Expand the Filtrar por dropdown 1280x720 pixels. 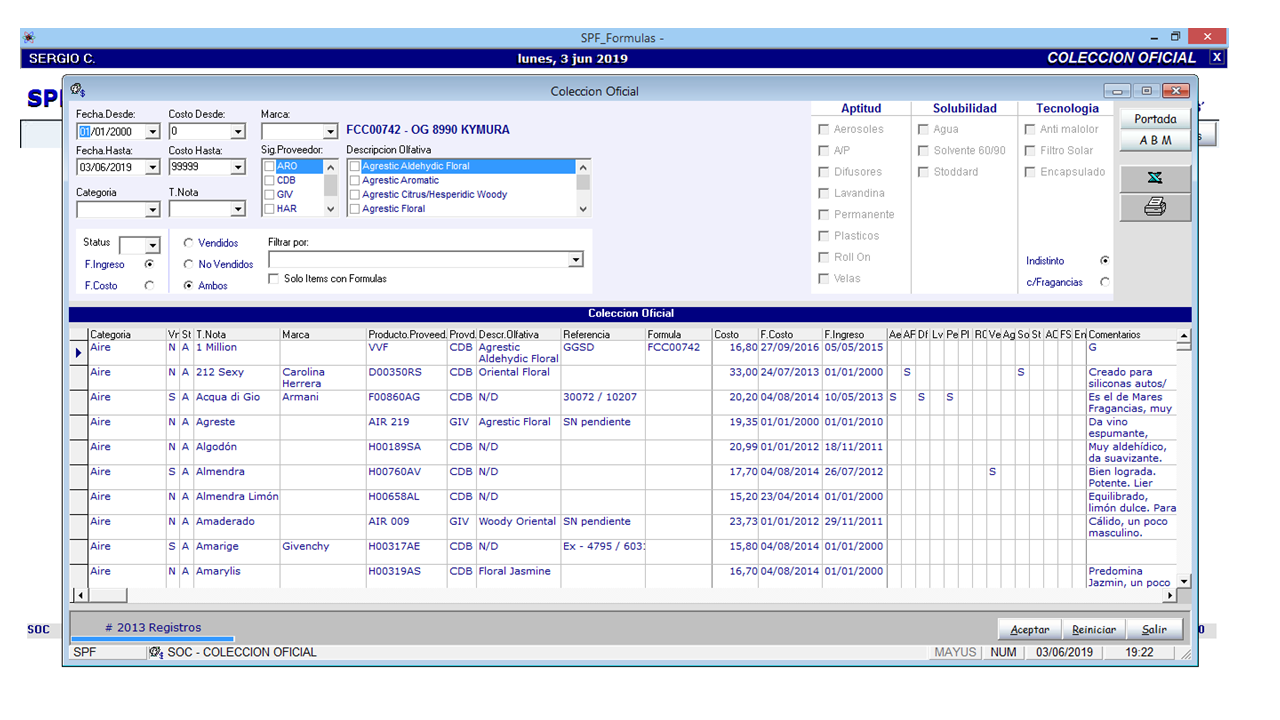click(x=575, y=259)
